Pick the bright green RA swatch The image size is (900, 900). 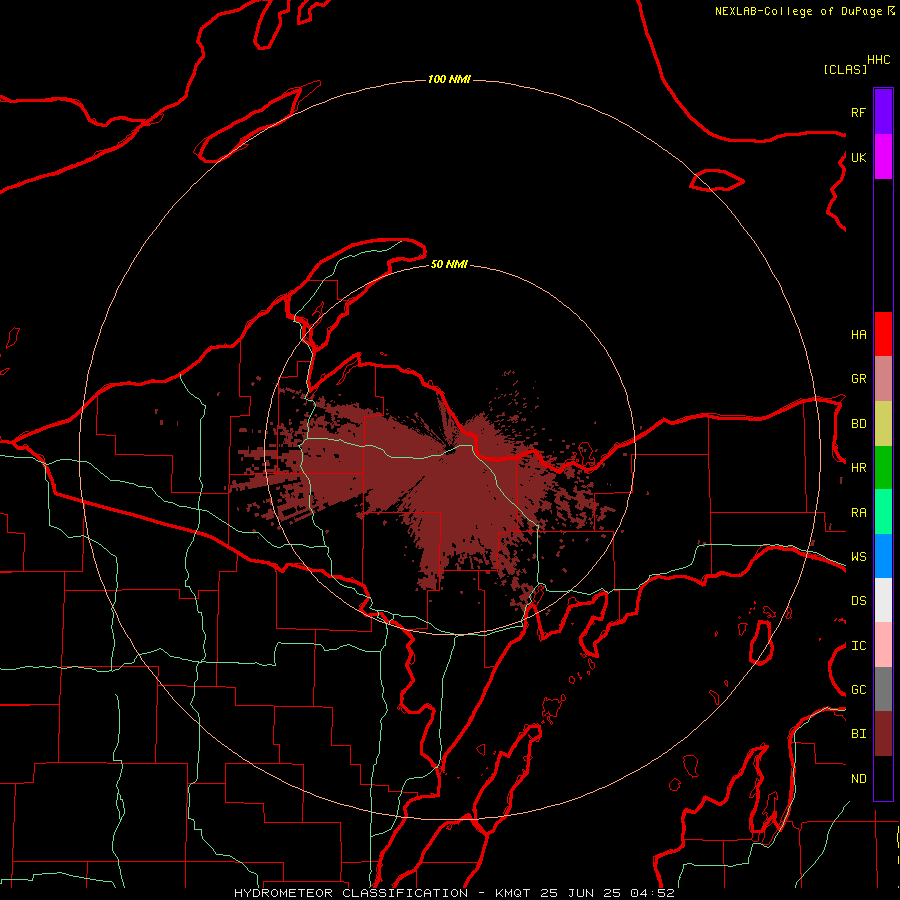point(883,512)
